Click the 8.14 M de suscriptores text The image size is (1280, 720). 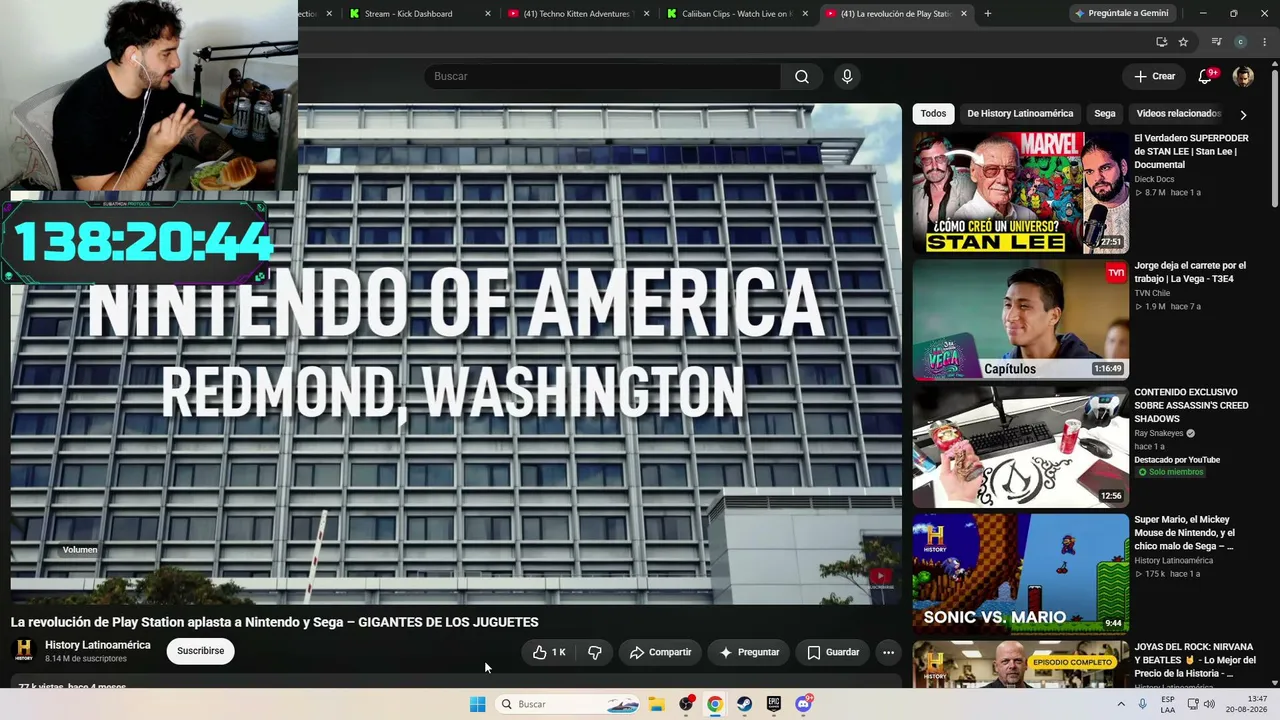click(x=86, y=659)
